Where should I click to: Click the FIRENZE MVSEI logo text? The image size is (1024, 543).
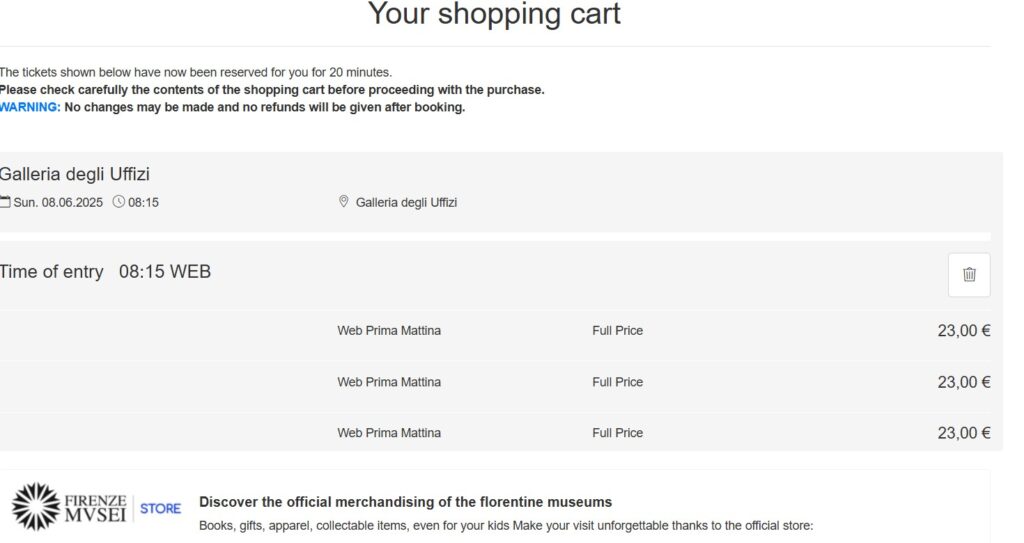click(x=95, y=508)
